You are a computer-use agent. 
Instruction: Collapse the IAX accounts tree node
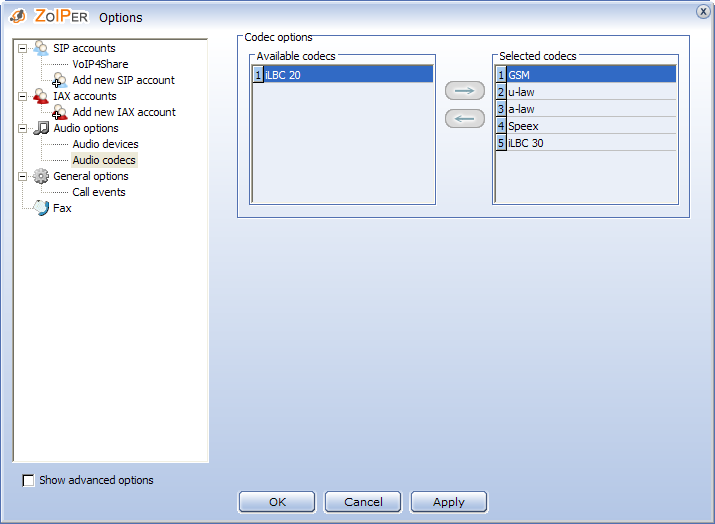click(x=22, y=96)
